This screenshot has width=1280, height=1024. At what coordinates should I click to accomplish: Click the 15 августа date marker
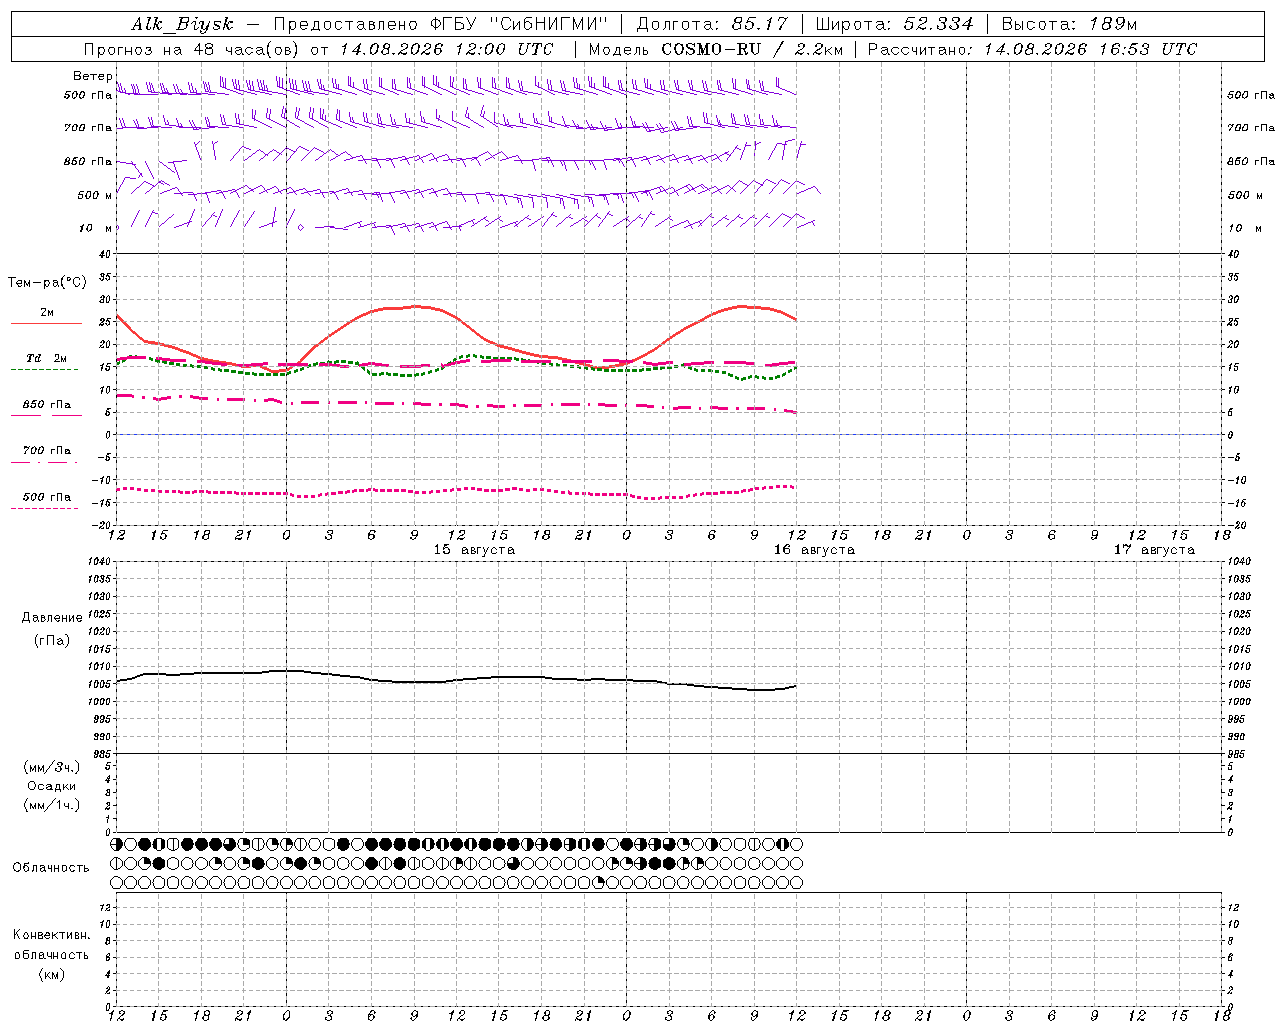pos(474,550)
